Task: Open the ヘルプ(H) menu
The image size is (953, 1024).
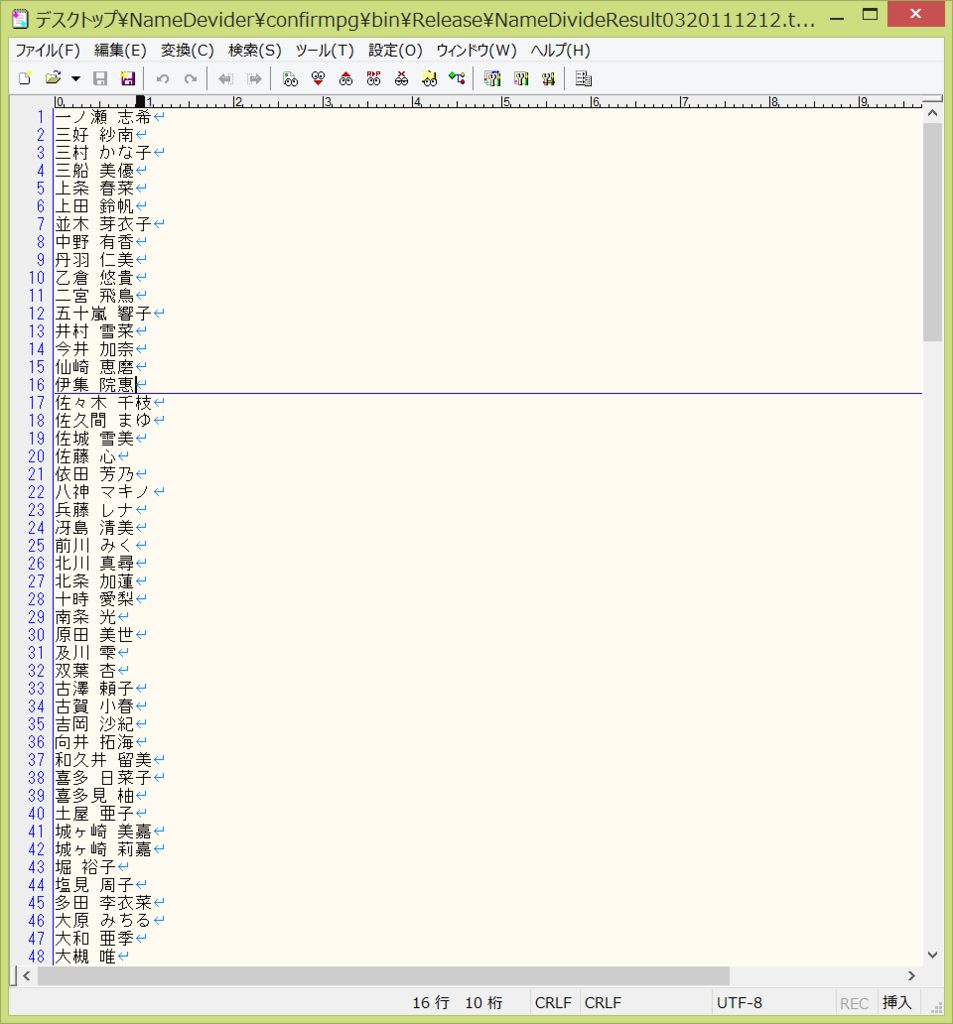Action: tap(560, 50)
